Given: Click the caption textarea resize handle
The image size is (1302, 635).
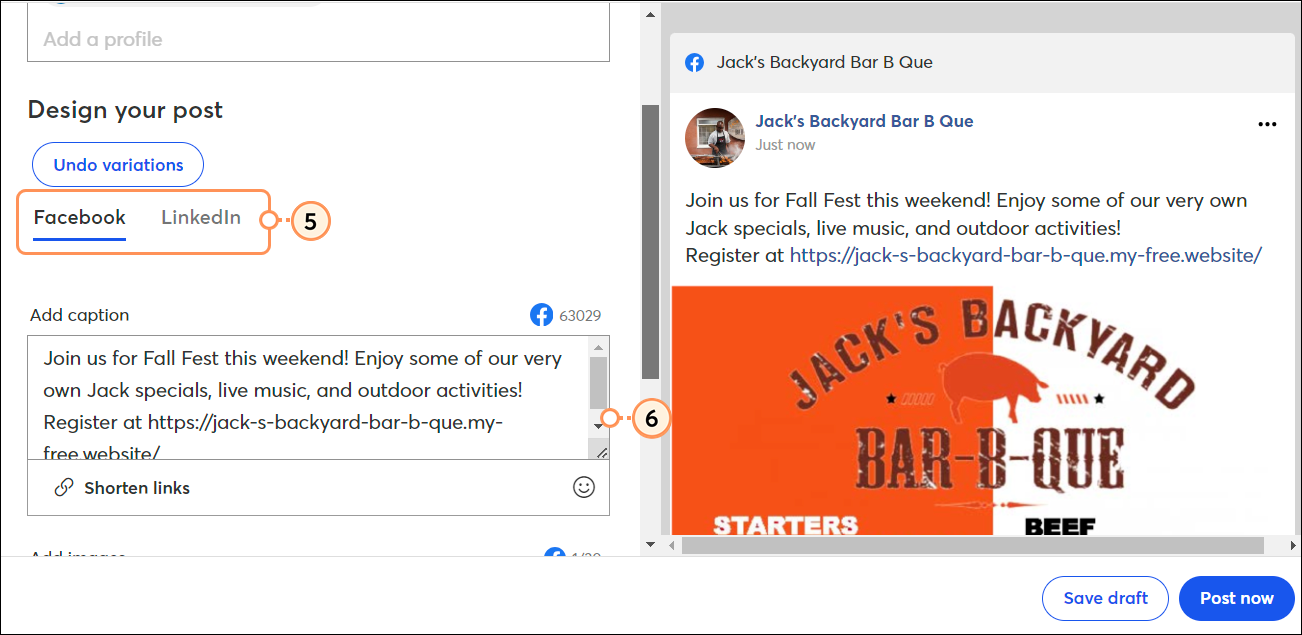Looking at the screenshot, I should click(x=601, y=452).
